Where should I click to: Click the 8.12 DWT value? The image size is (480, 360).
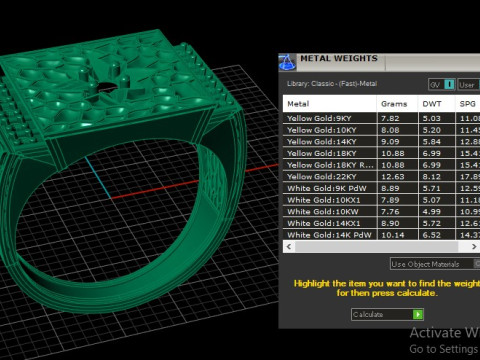[432, 177]
